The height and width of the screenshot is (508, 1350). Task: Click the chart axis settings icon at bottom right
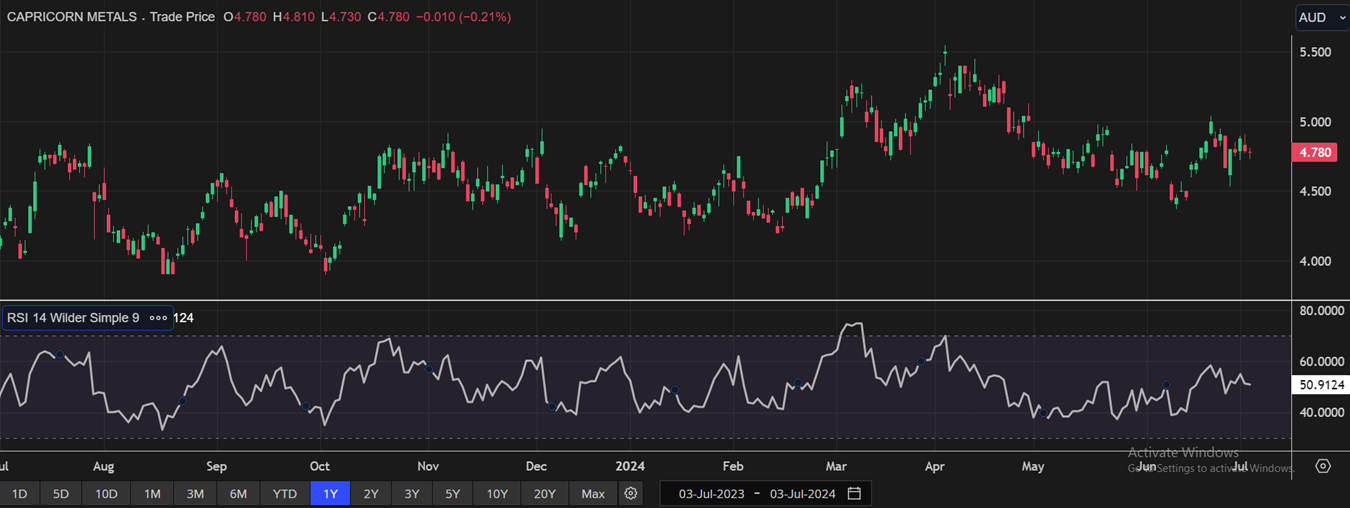coord(1323,466)
